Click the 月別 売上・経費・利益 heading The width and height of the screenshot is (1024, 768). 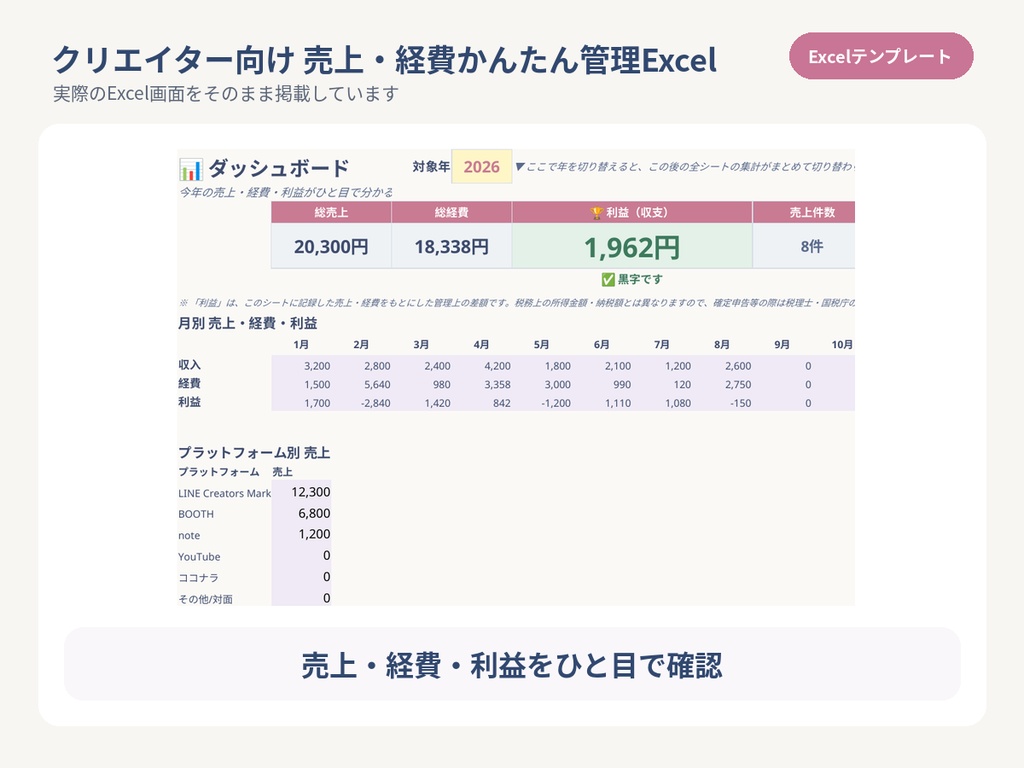[248, 323]
